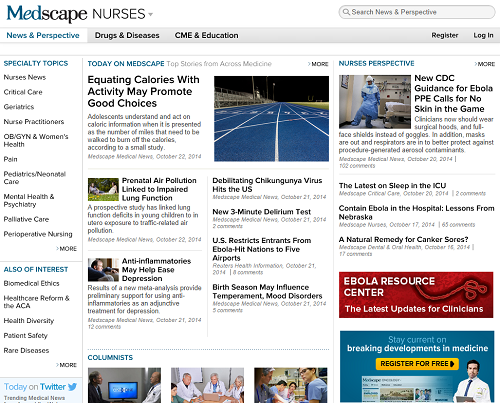Click the blue running track photo
The image size is (500, 403).
(x=271, y=119)
